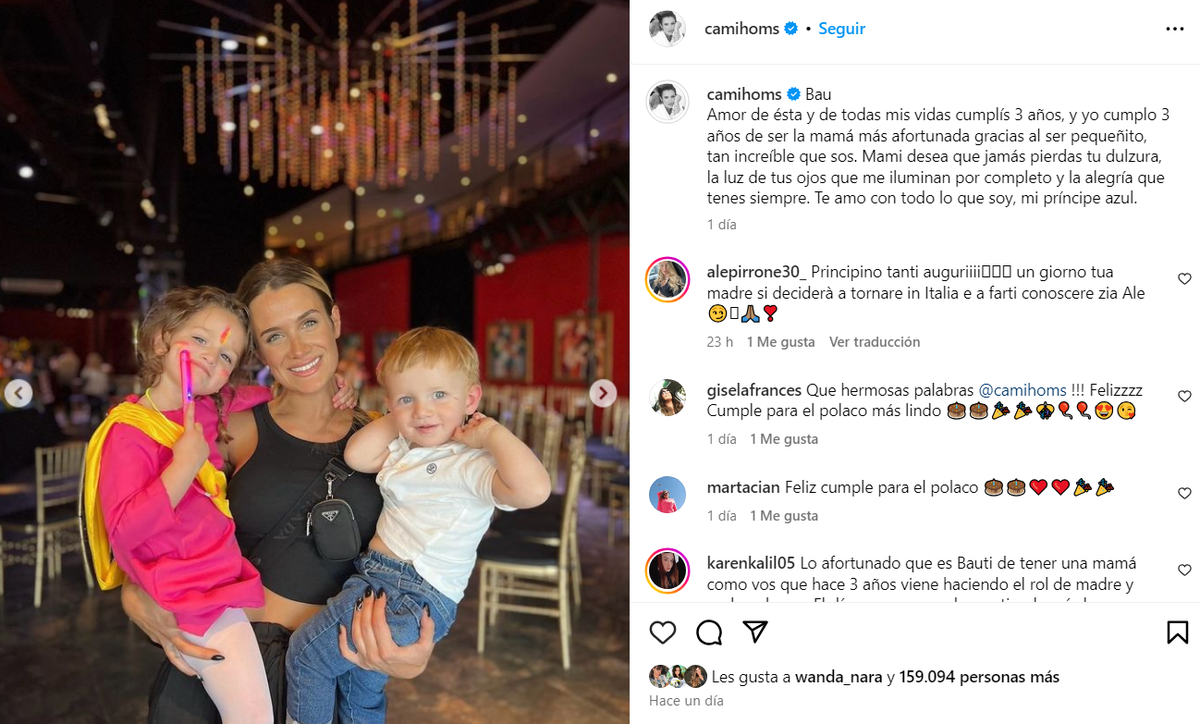
Task: Like giselafrances comment heart
Action: [x=1184, y=396]
